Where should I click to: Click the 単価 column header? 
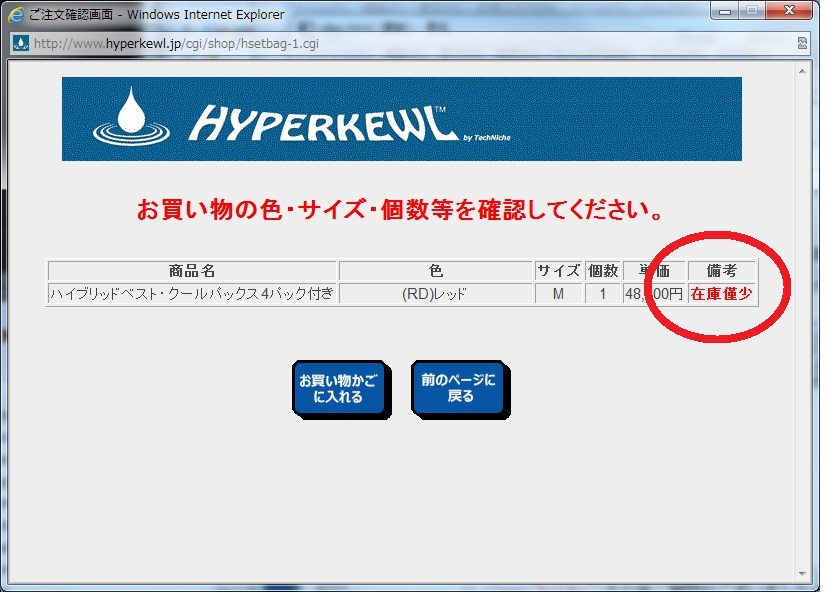[x=654, y=271]
